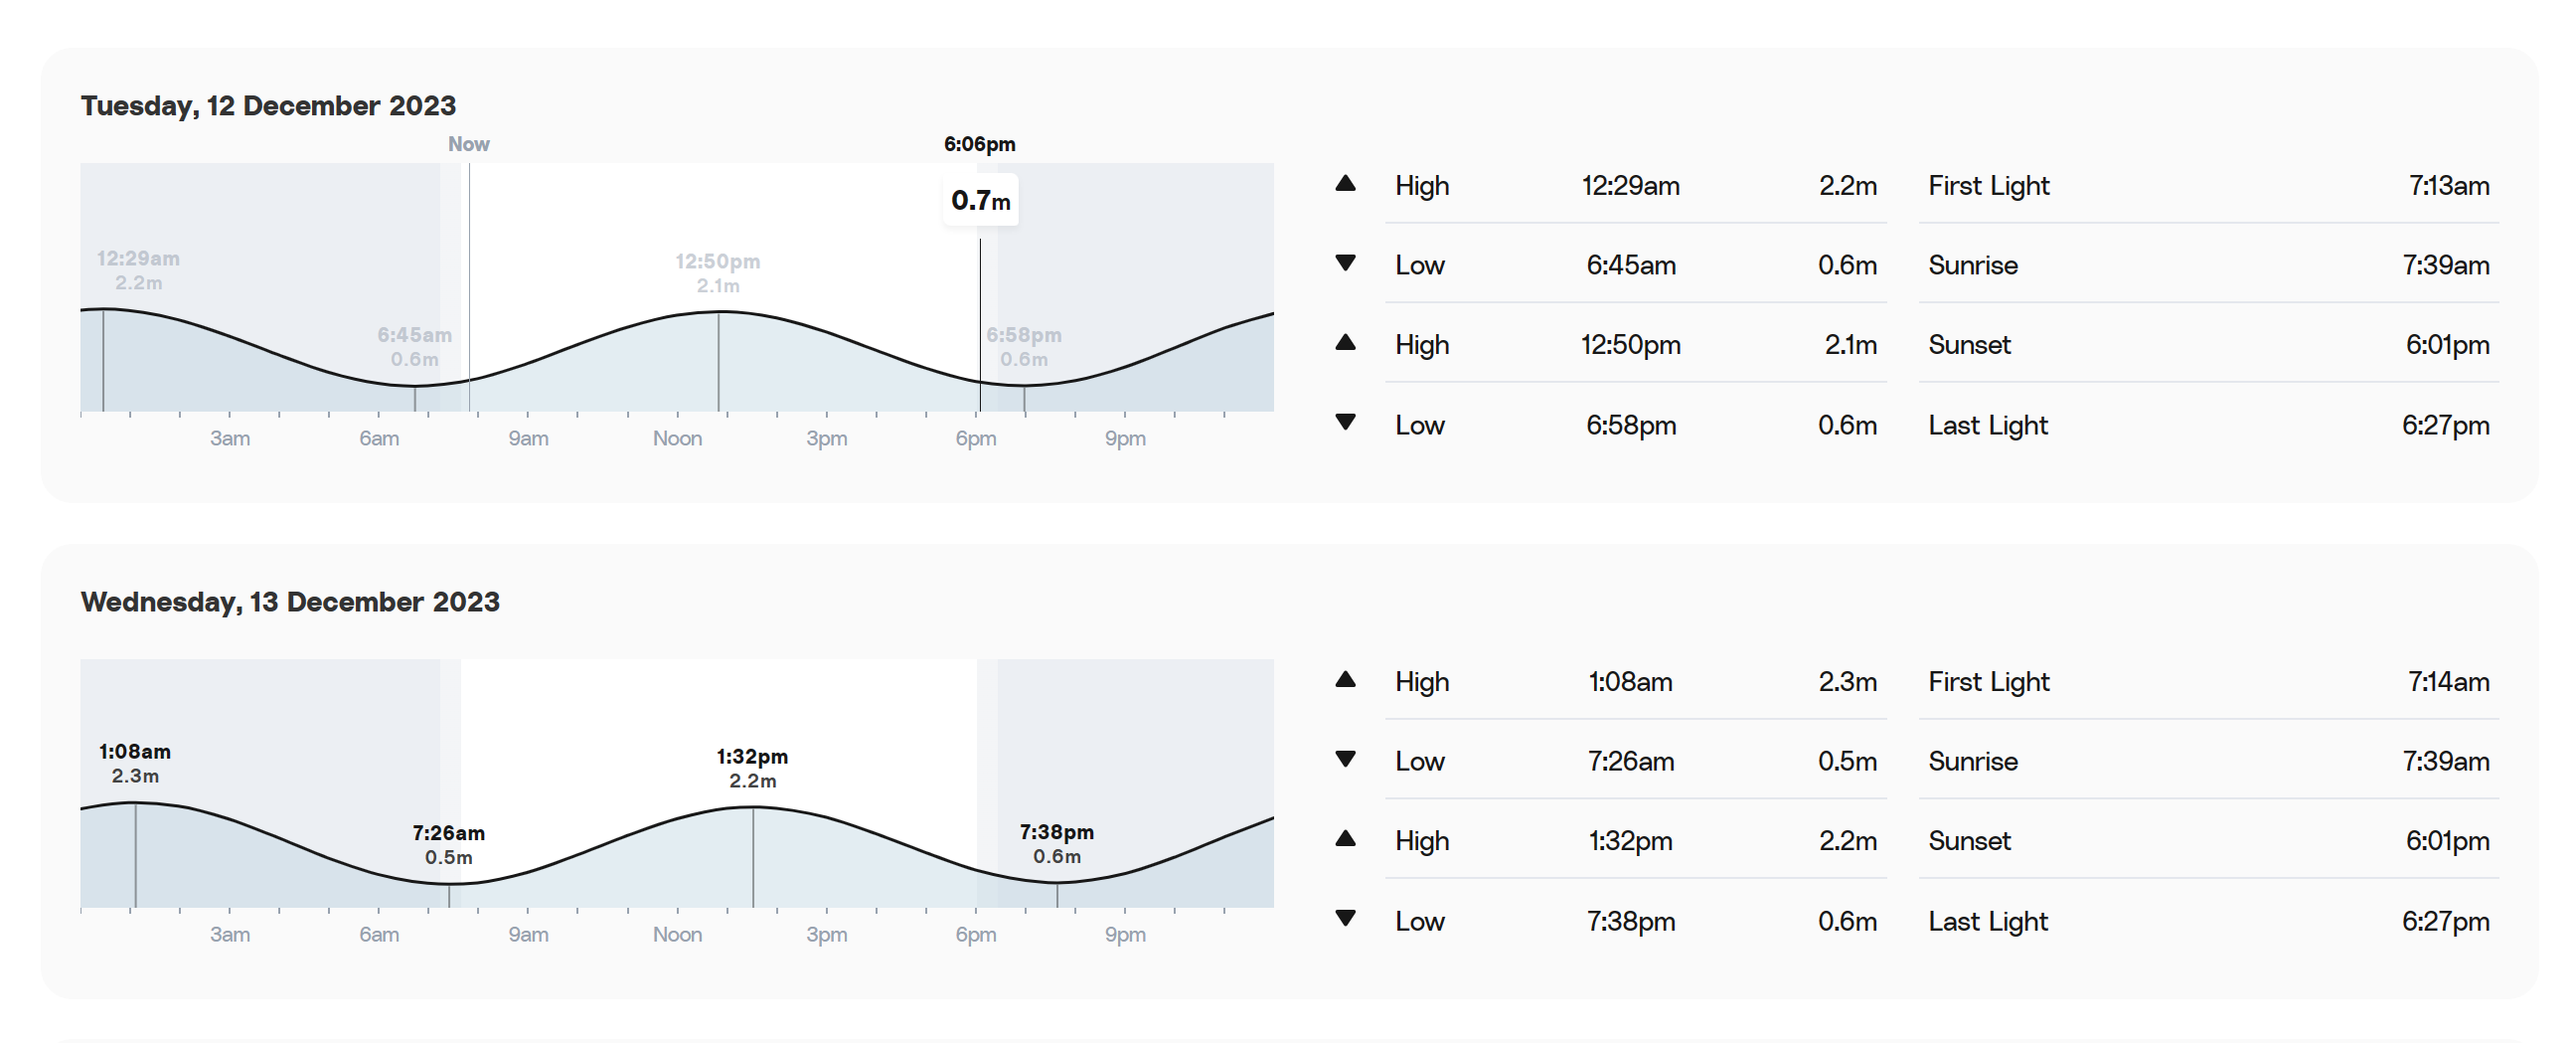Click the down-triangle icon beside Wednesday's 7:38pm Low
The width and height of the screenshot is (2576, 1044).
click(x=1345, y=918)
